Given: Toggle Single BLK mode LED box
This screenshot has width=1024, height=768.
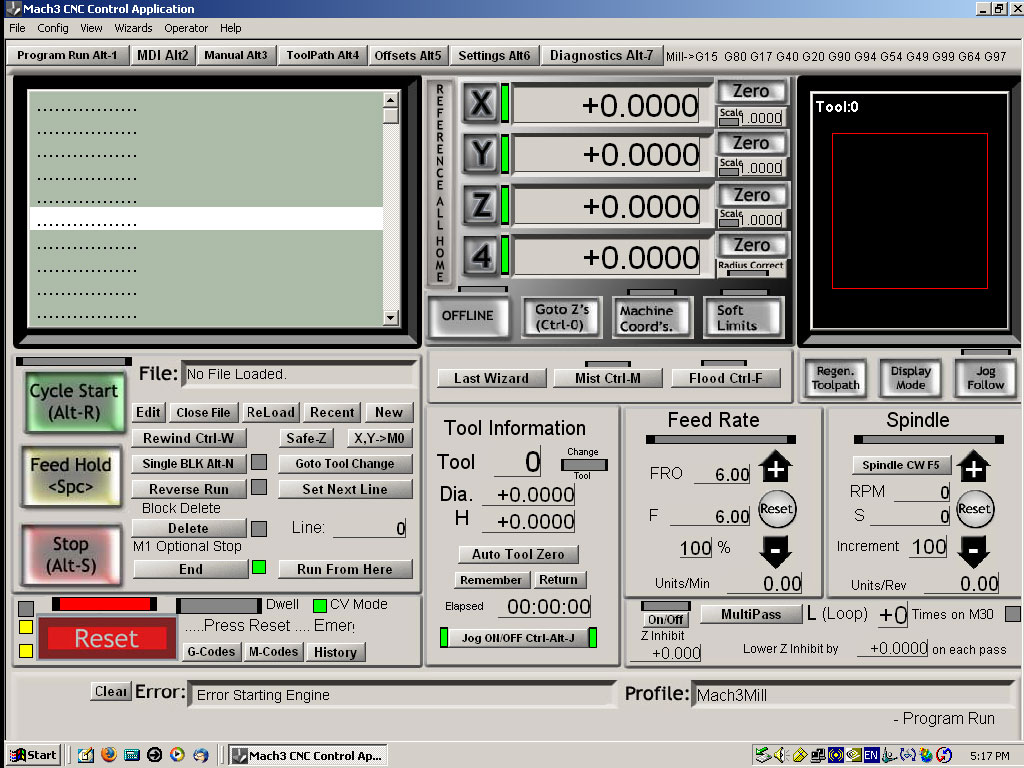Looking at the screenshot, I should [259, 462].
